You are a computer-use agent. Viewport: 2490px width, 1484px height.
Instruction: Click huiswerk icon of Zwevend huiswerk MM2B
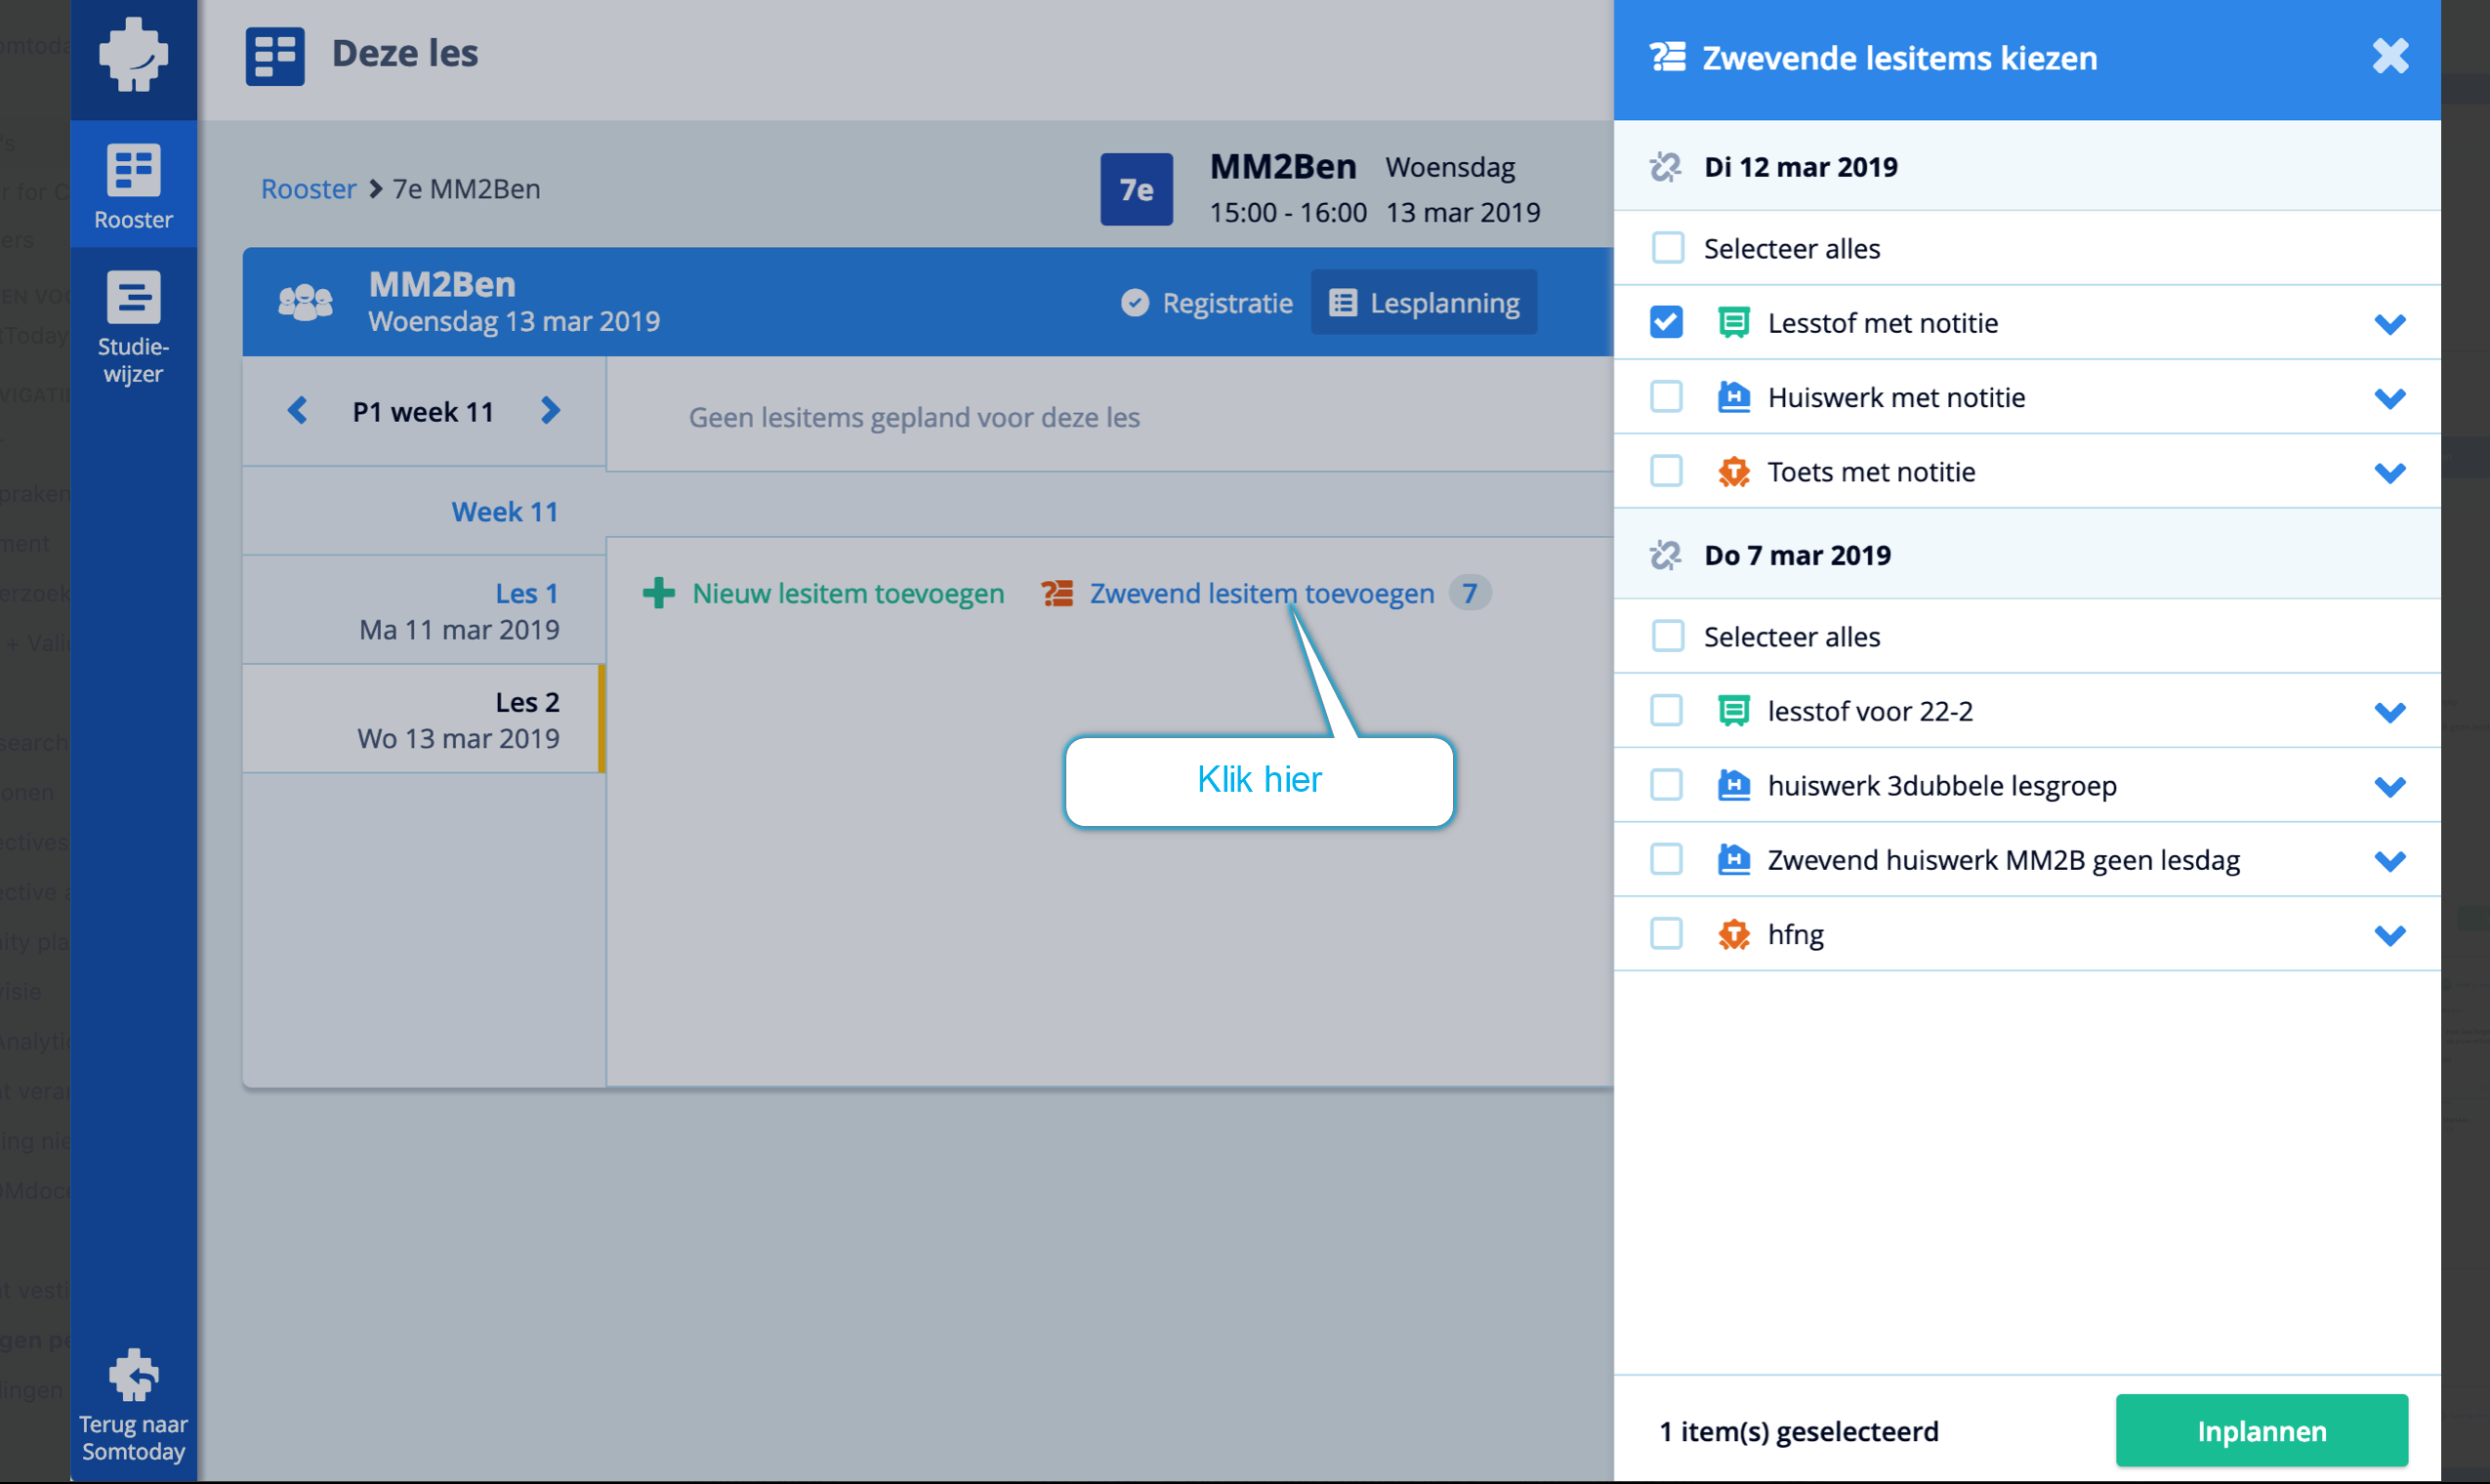[1734, 859]
